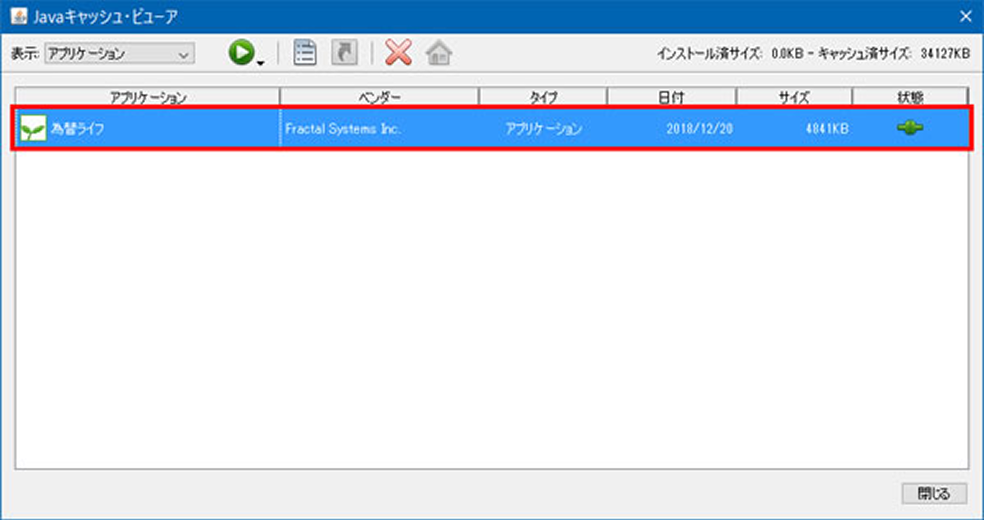The height and width of the screenshot is (520, 984).
Task: Sort by アプリケーション column header
Action: click(x=148, y=97)
